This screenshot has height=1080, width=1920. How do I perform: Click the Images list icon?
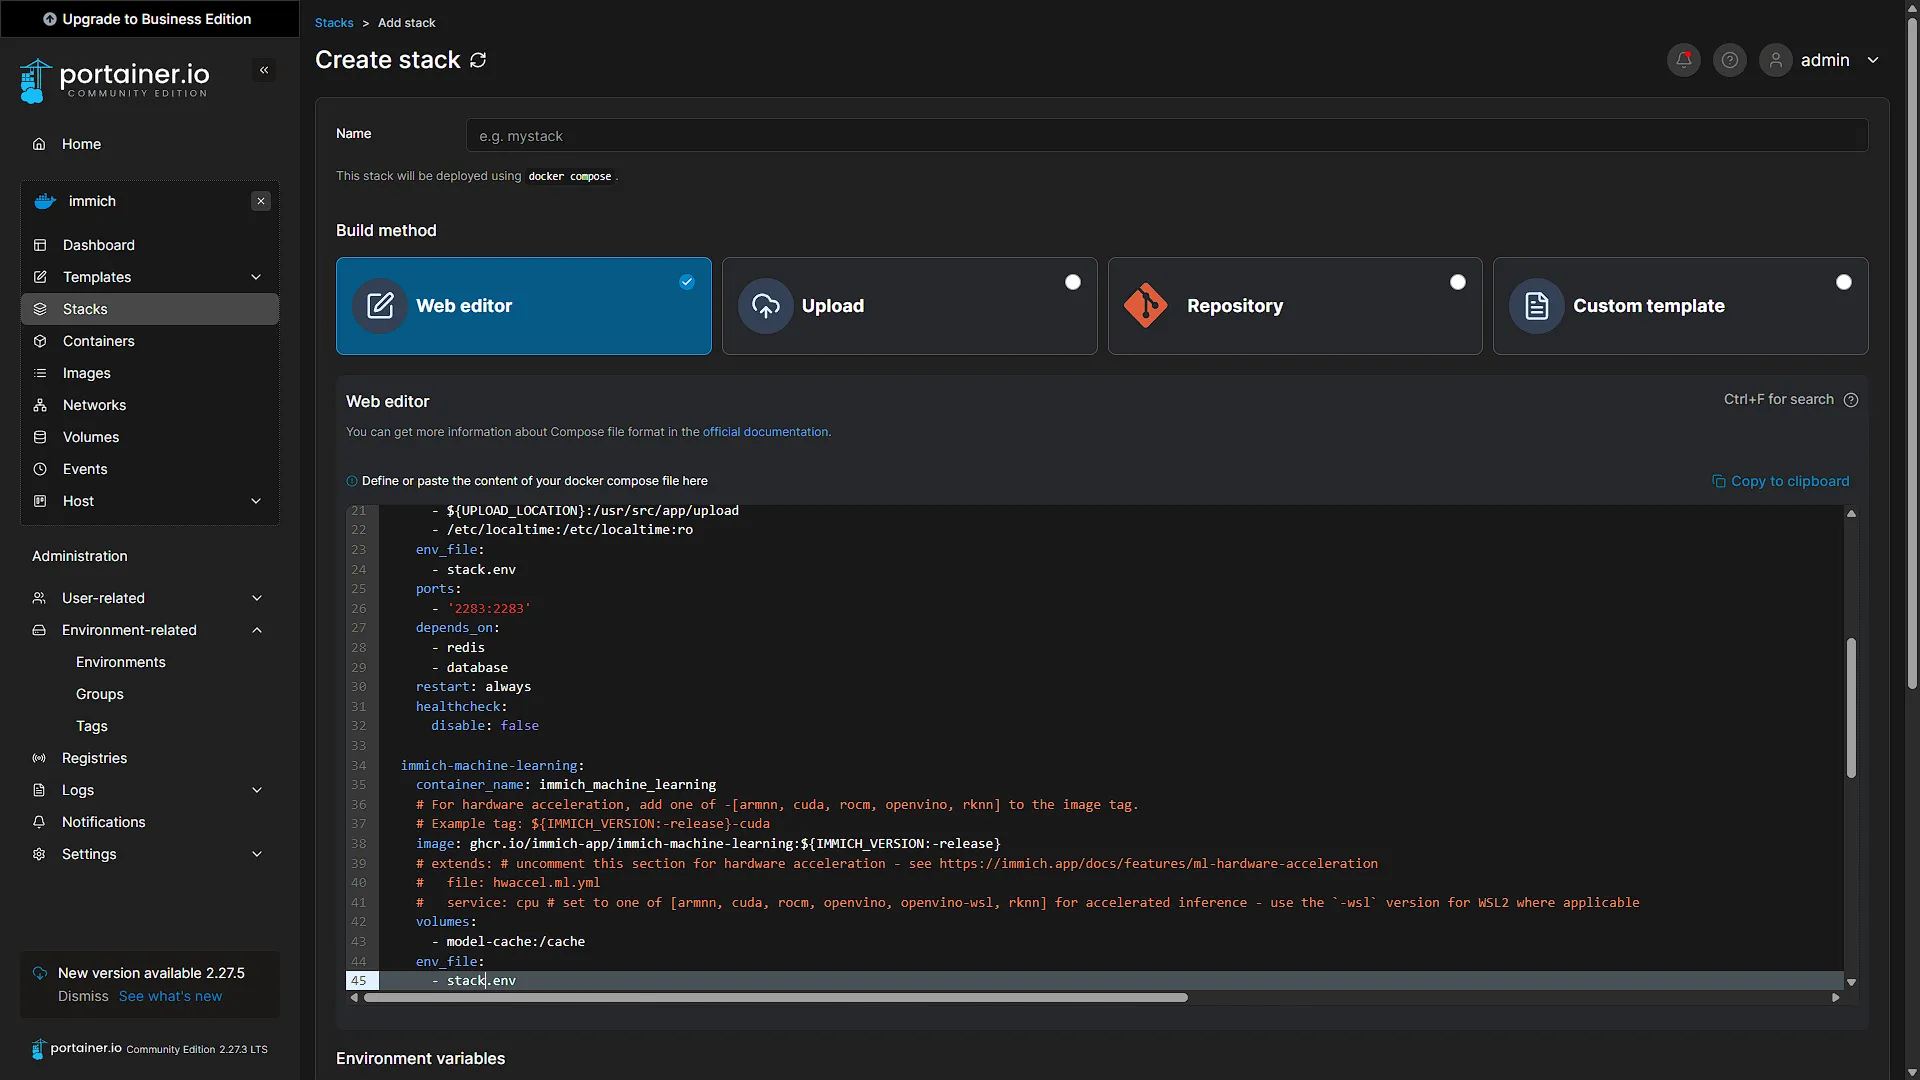[x=40, y=373]
